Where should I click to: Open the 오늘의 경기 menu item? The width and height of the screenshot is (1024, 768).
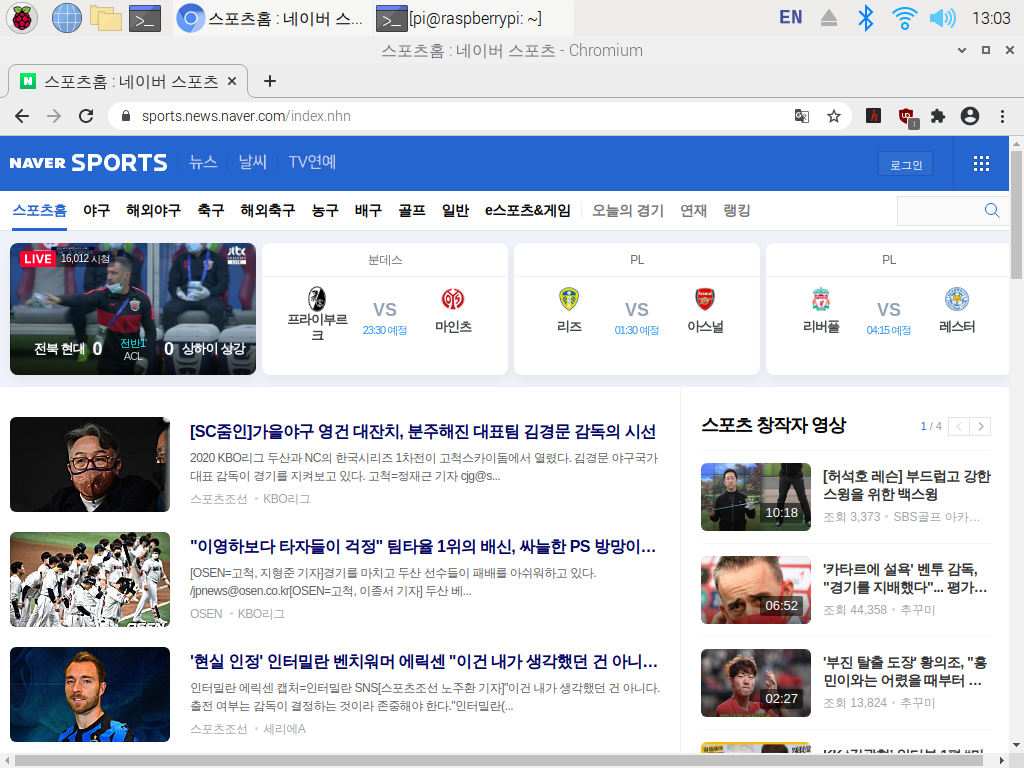click(628, 211)
